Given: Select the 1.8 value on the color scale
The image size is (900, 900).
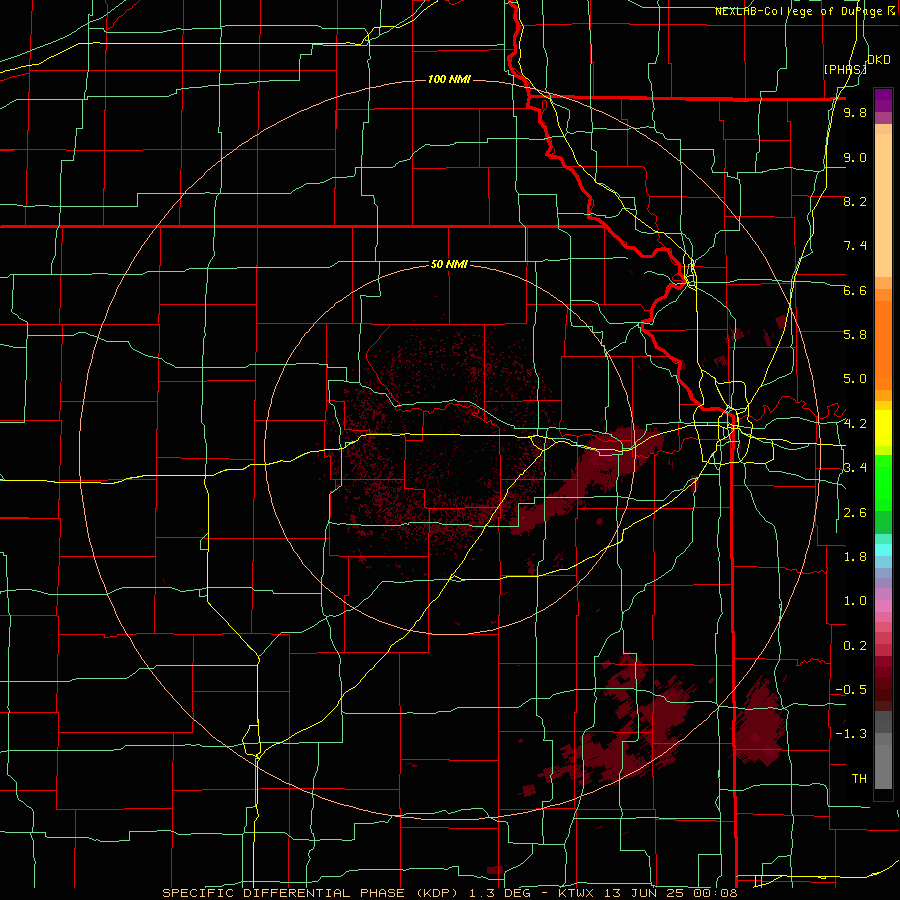Looking at the screenshot, I should pyautogui.click(x=855, y=556).
